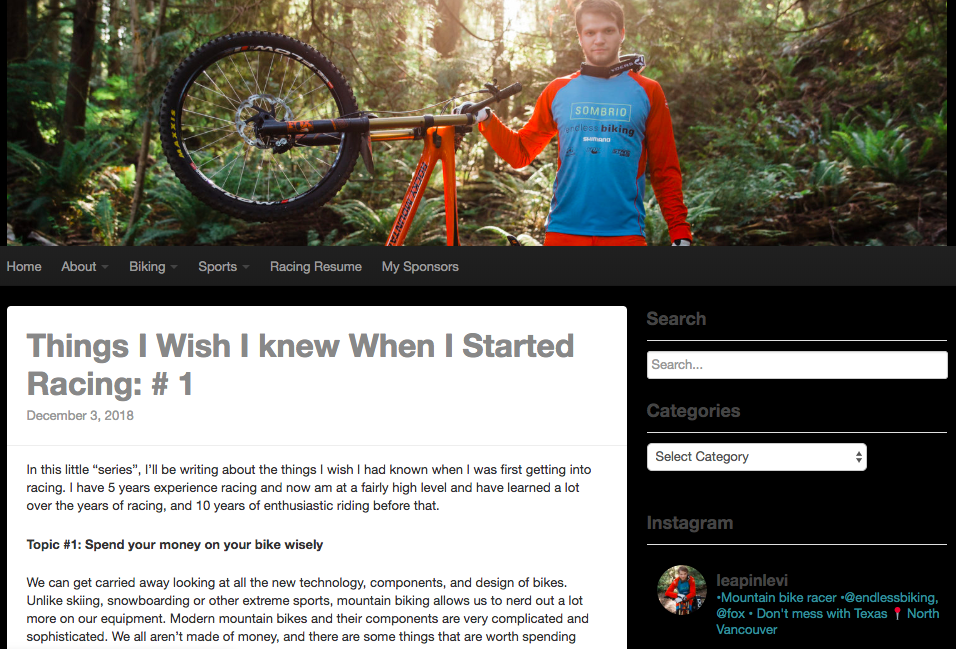Image resolution: width=956 pixels, height=649 pixels.
Task: Click the header image of the biker
Action: click(x=478, y=123)
